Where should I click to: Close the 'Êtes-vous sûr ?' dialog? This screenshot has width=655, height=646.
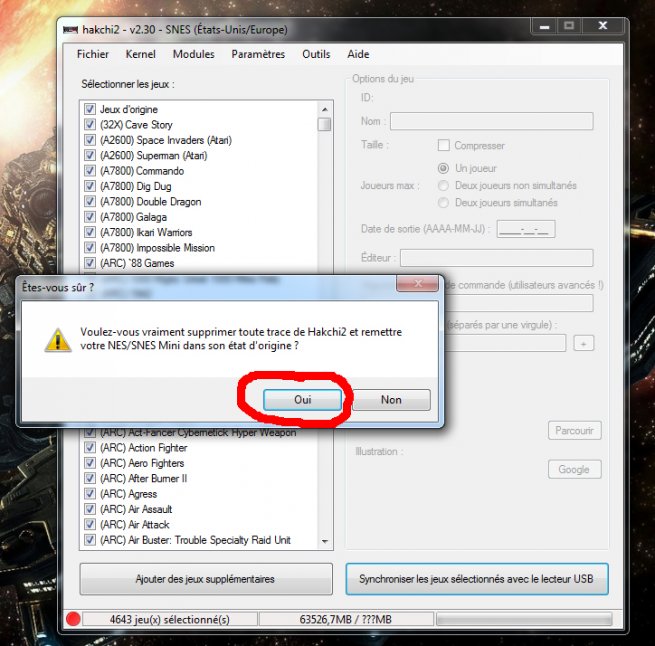pos(418,286)
